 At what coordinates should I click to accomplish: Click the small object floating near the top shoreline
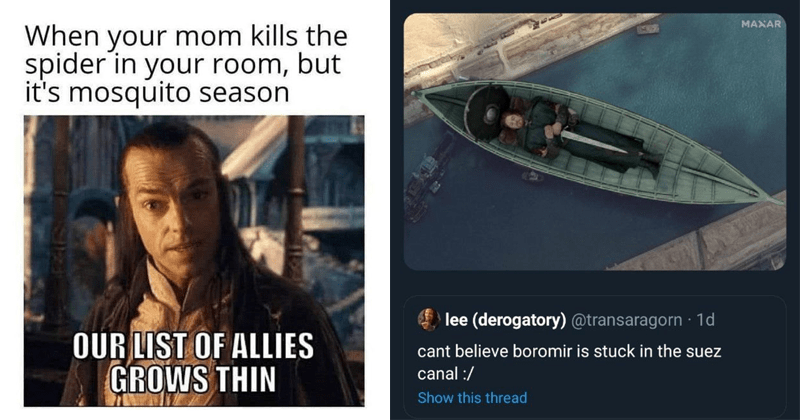647,29
